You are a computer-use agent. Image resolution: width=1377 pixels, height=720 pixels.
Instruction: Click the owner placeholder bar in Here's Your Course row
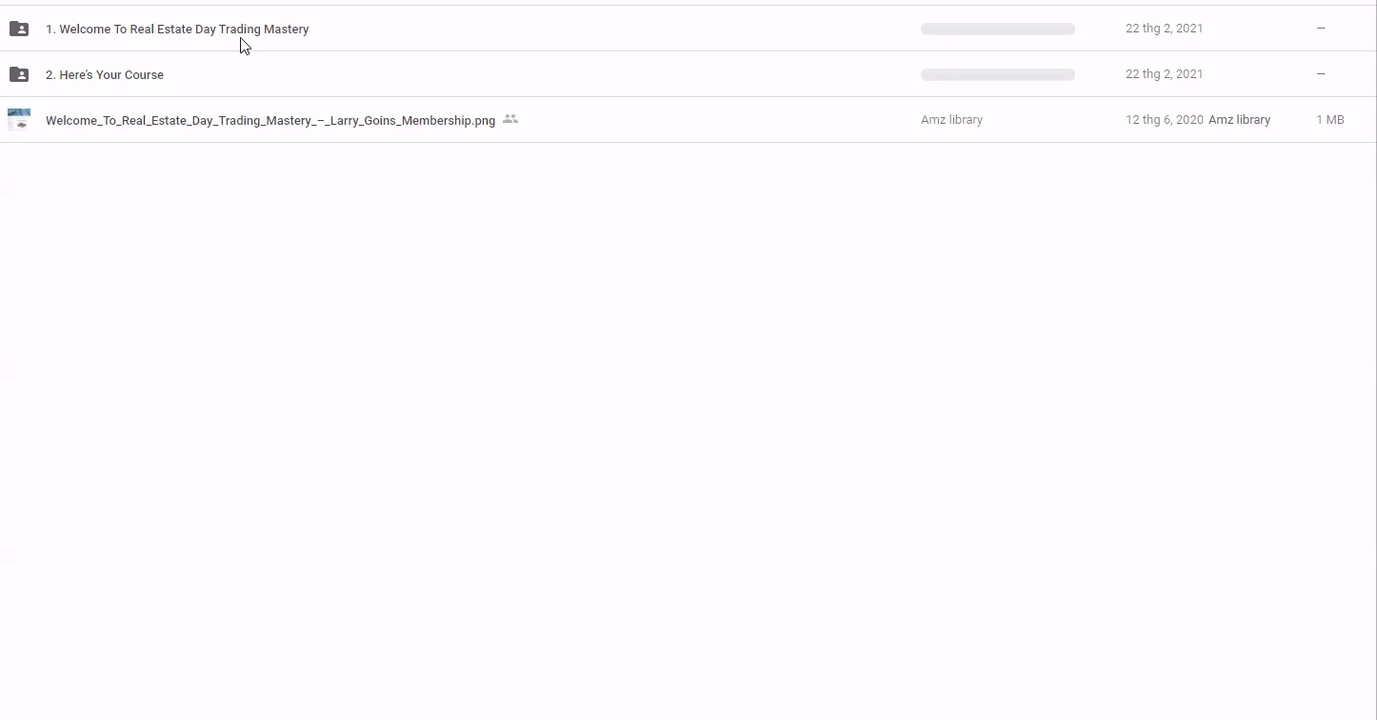point(997,74)
